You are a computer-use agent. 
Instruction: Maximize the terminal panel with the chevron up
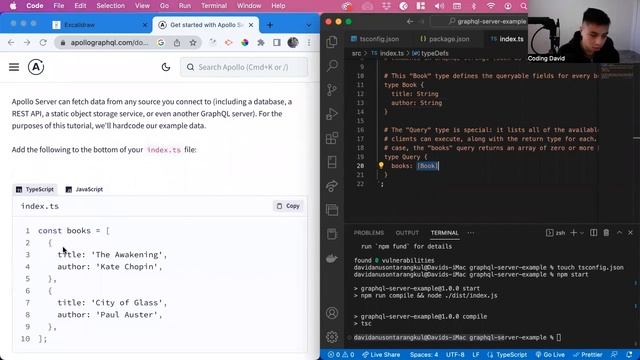pos(619,233)
